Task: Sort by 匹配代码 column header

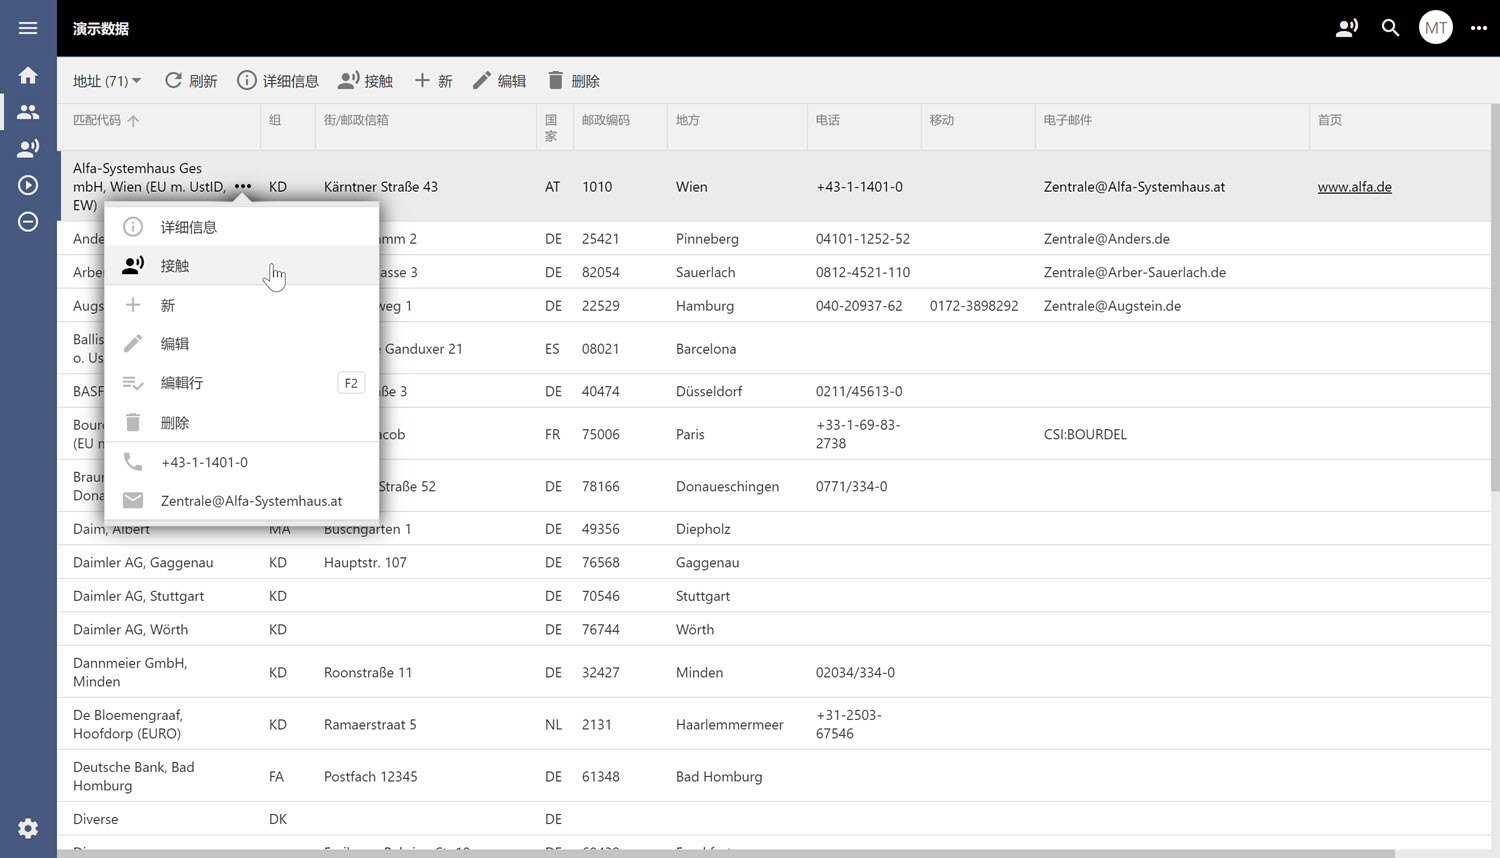Action: [x=97, y=120]
